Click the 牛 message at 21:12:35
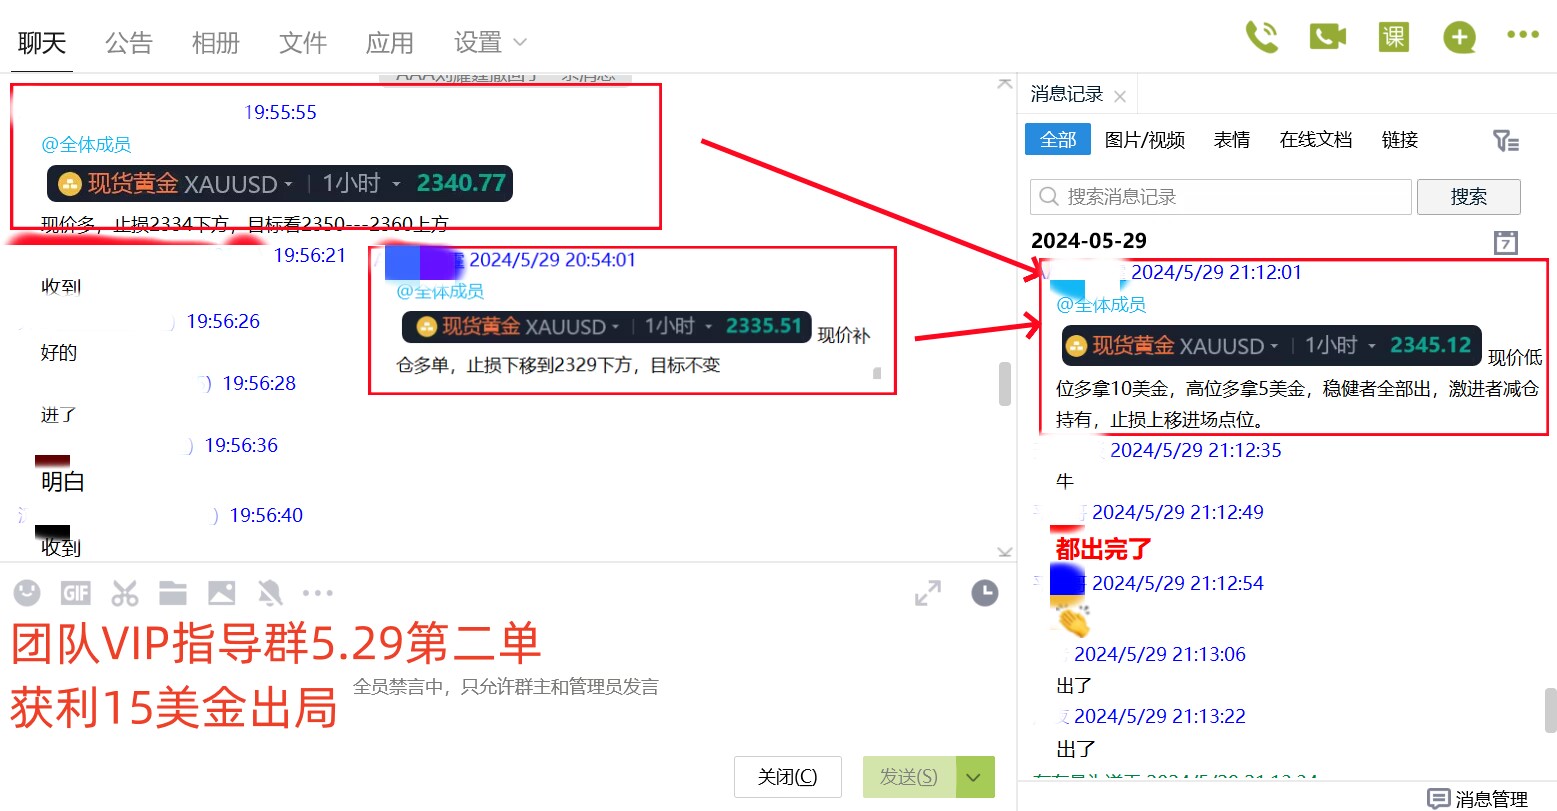1557x811 pixels. pyautogui.click(x=1065, y=482)
